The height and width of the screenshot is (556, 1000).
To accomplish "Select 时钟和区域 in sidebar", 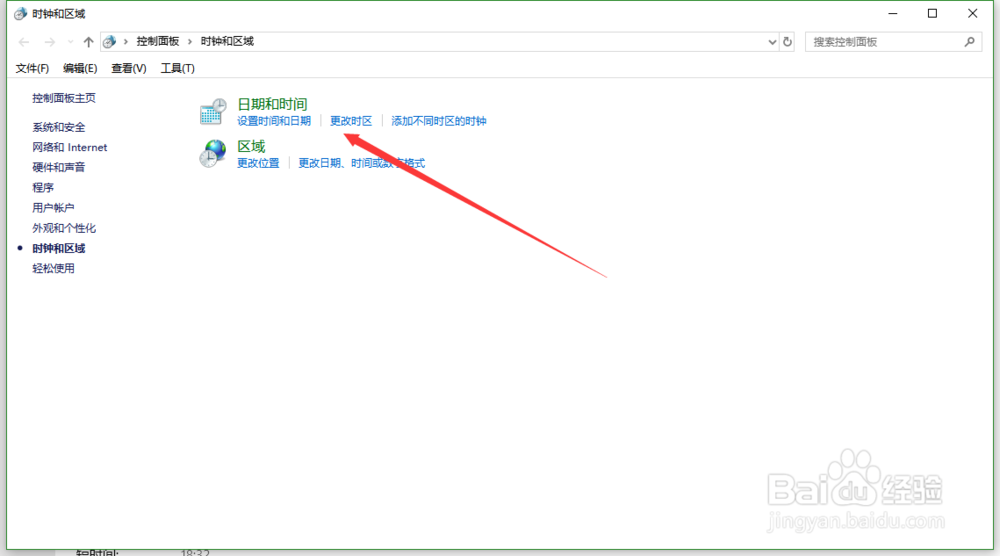I will click(59, 248).
